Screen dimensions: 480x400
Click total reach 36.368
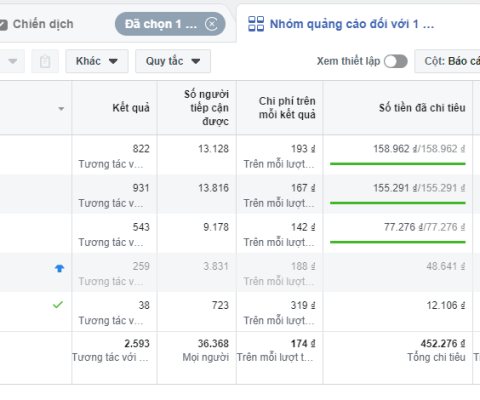click(213, 344)
